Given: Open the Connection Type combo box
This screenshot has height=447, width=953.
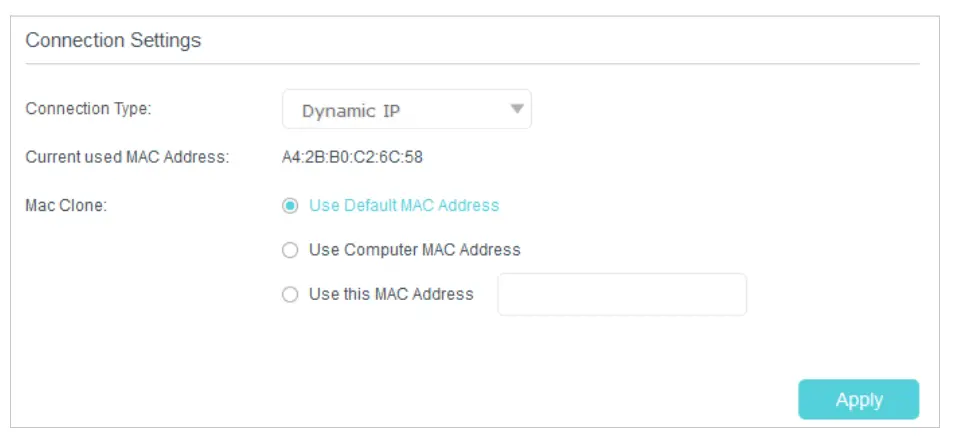Looking at the screenshot, I should click(406, 110).
